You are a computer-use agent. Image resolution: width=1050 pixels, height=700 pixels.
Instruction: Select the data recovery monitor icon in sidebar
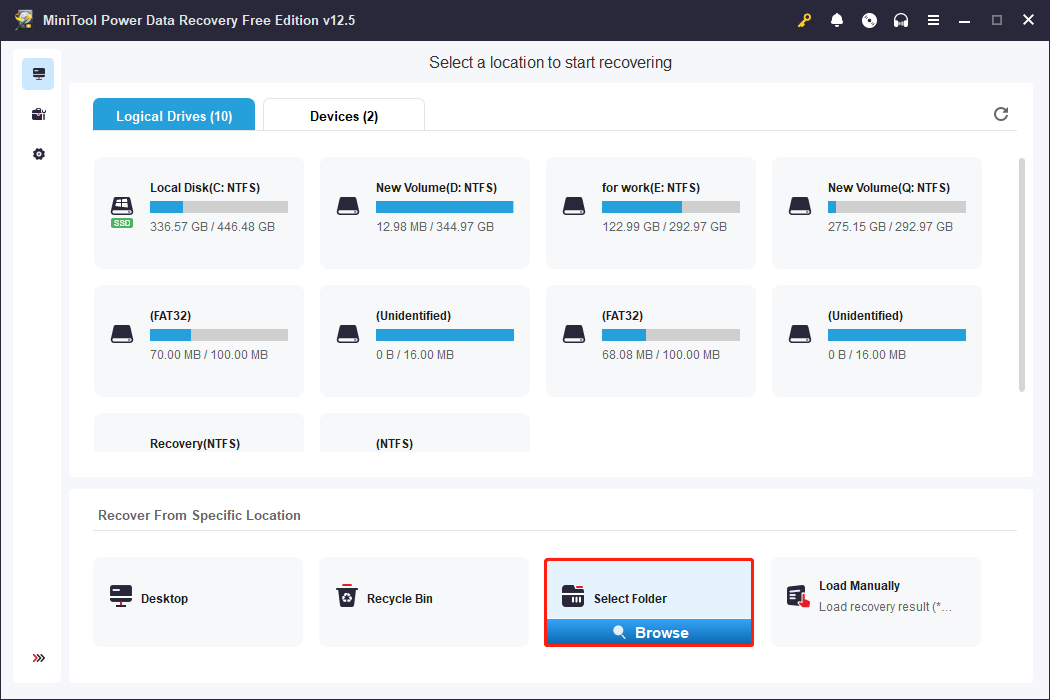coord(38,73)
